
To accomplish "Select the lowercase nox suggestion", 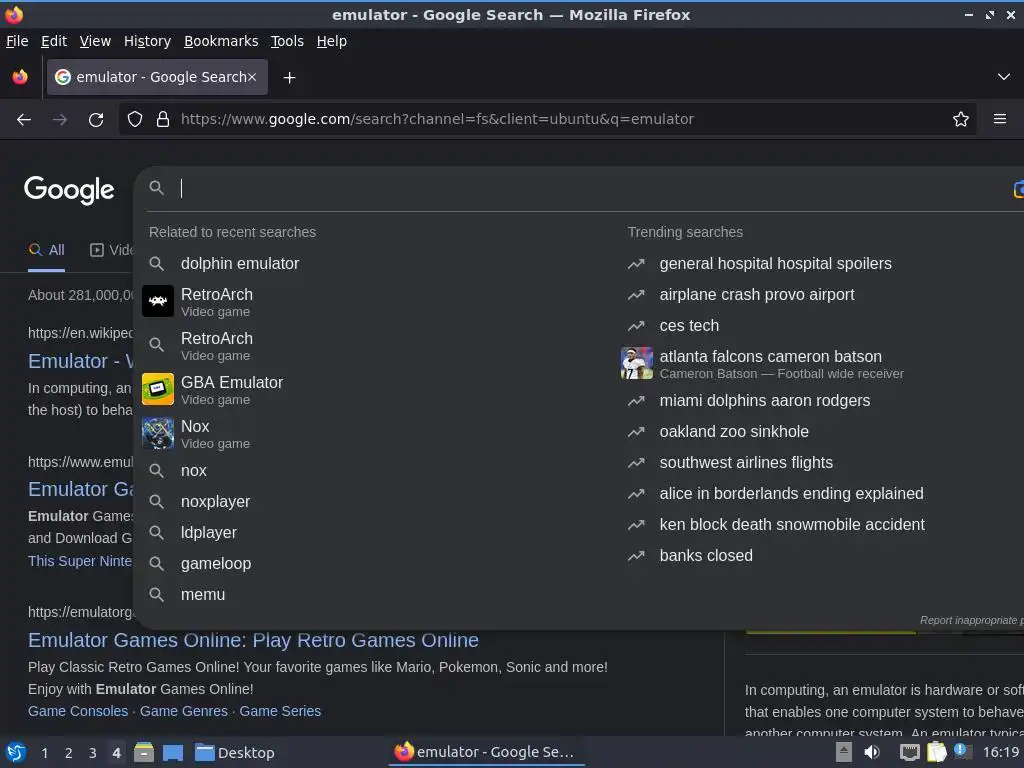I will (x=194, y=471).
